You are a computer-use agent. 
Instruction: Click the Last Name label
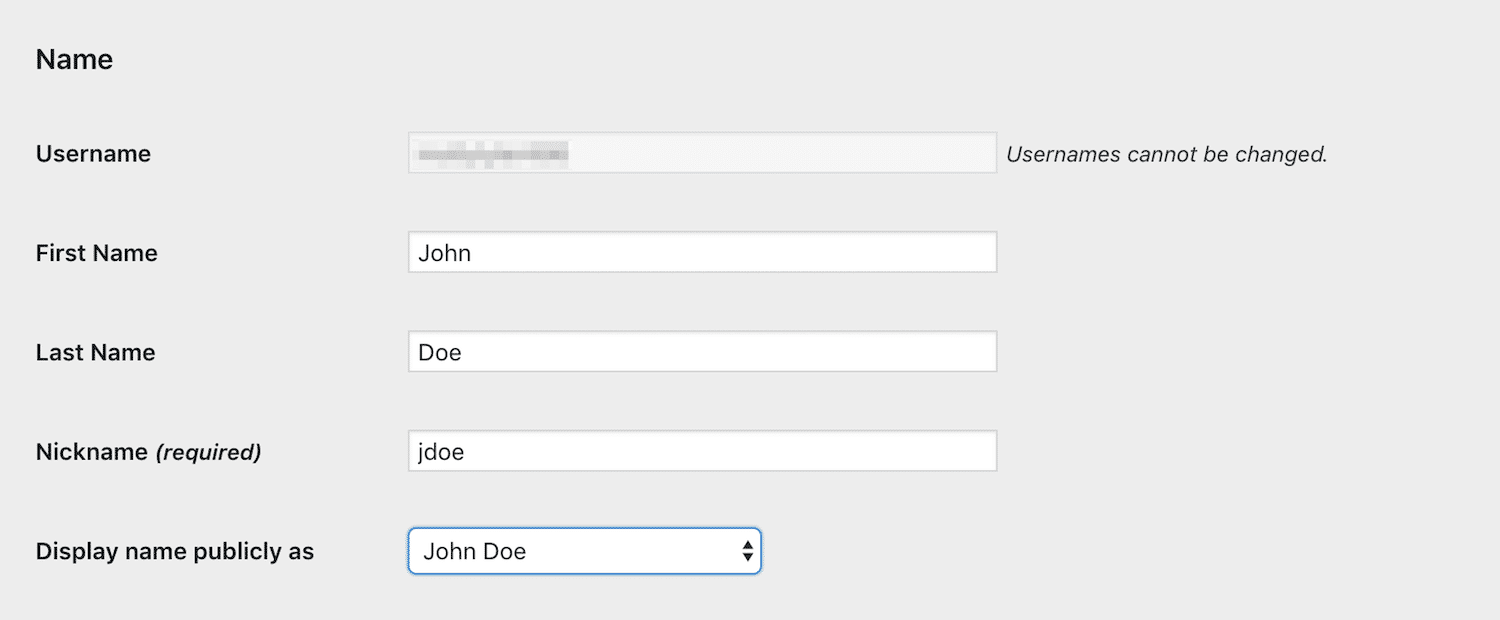[x=95, y=352]
